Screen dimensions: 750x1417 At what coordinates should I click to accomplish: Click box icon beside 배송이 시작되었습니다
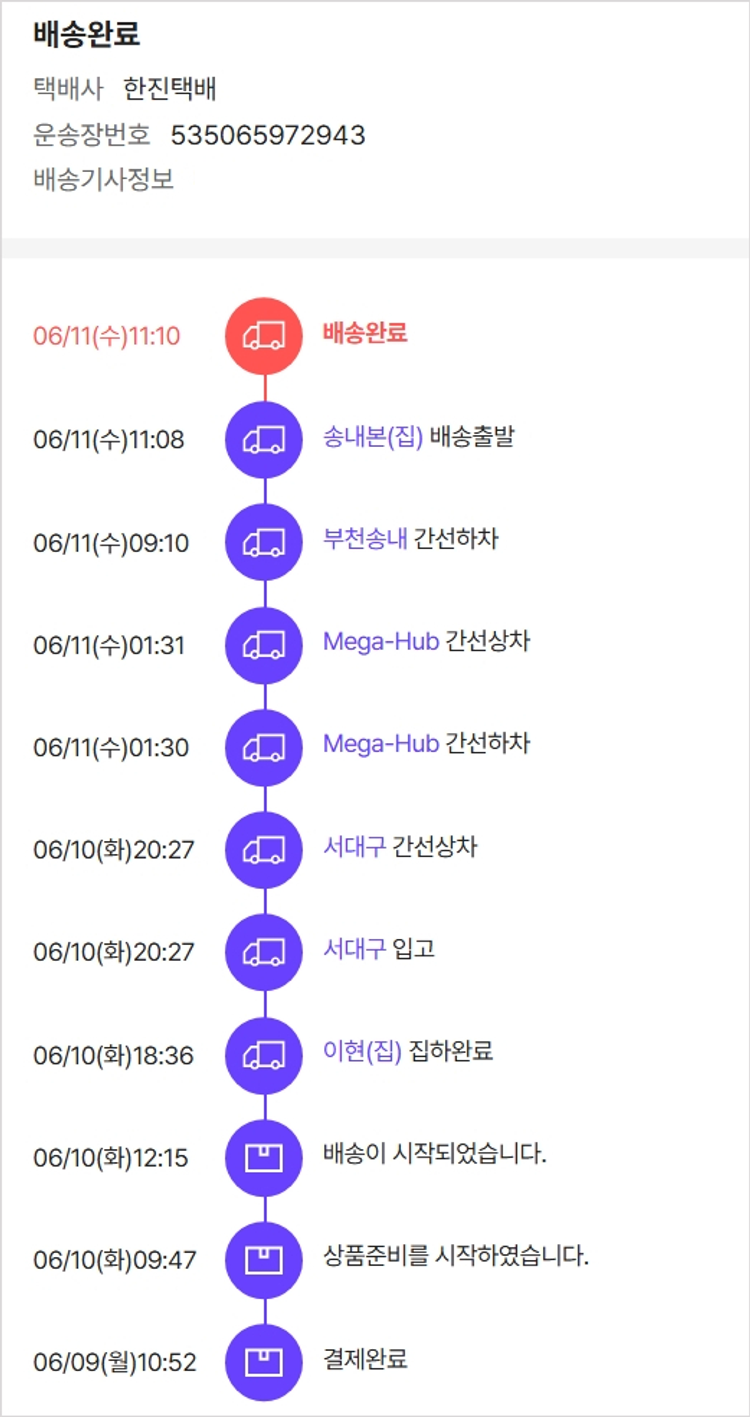tap(264, 1158)
